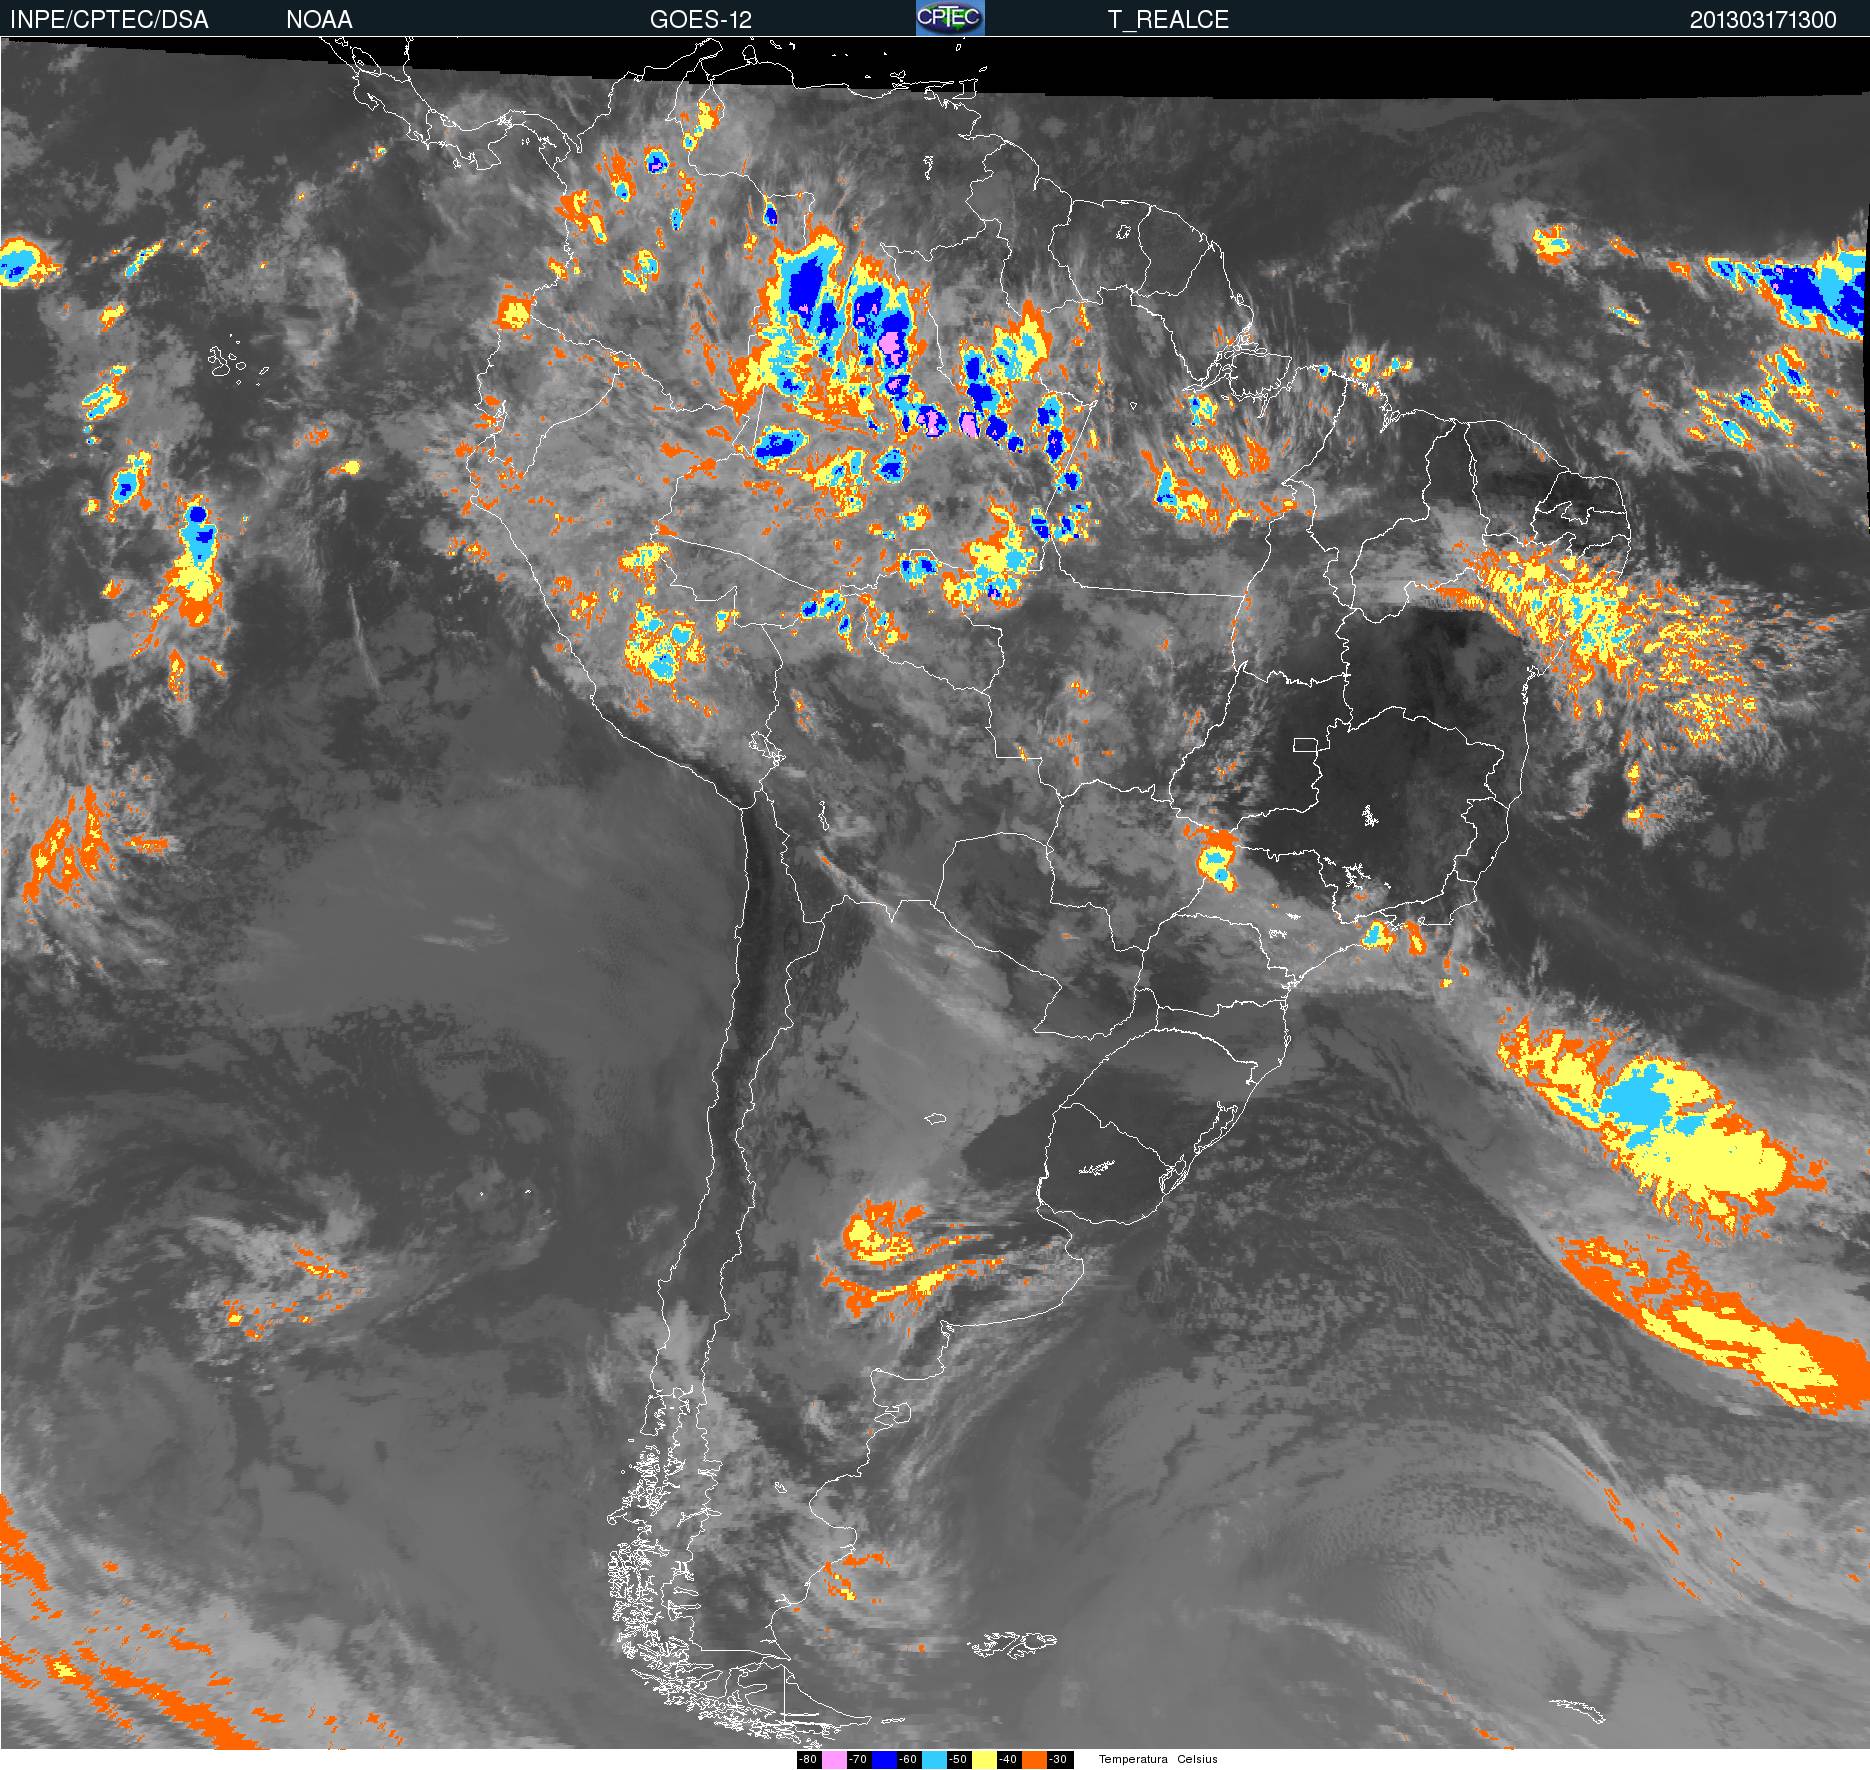The width and height of the screenshot is (1870, 1770).
Task: Click the -30 legend value
Action: pos(1058,1759)
